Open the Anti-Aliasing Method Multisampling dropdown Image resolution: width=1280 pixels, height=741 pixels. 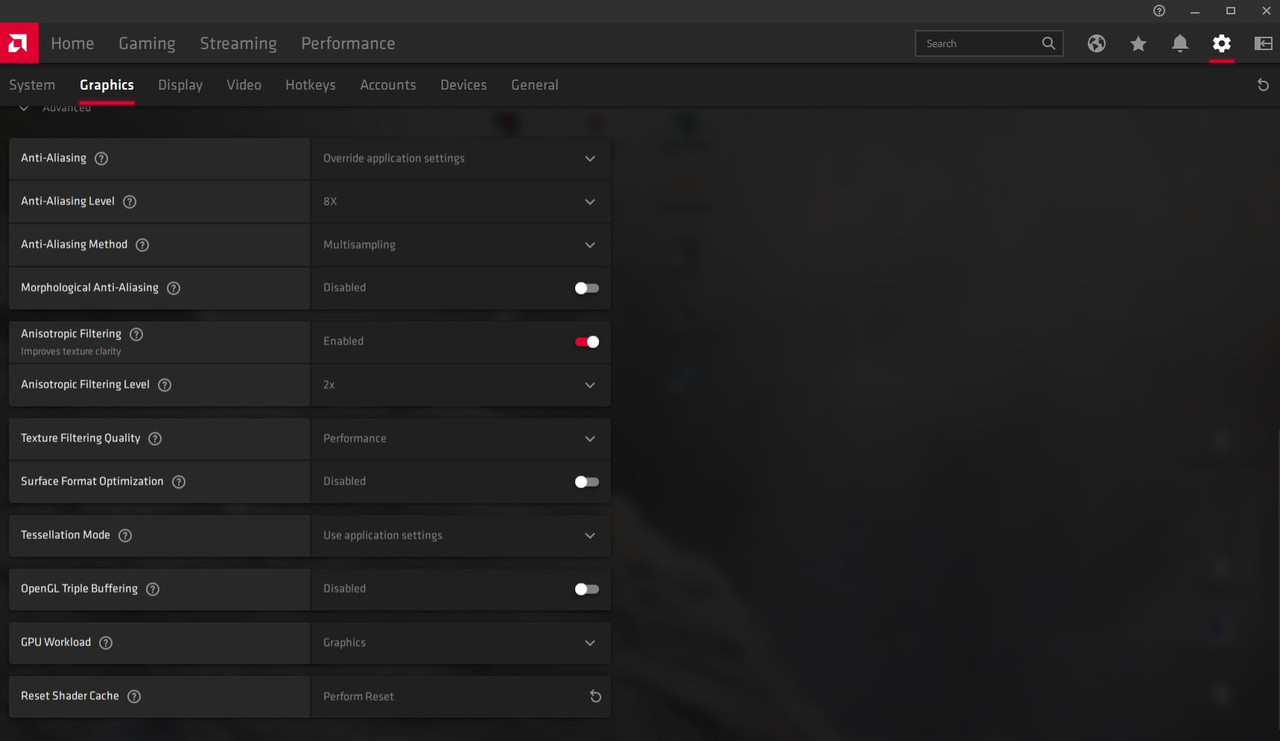coord(460,244)
